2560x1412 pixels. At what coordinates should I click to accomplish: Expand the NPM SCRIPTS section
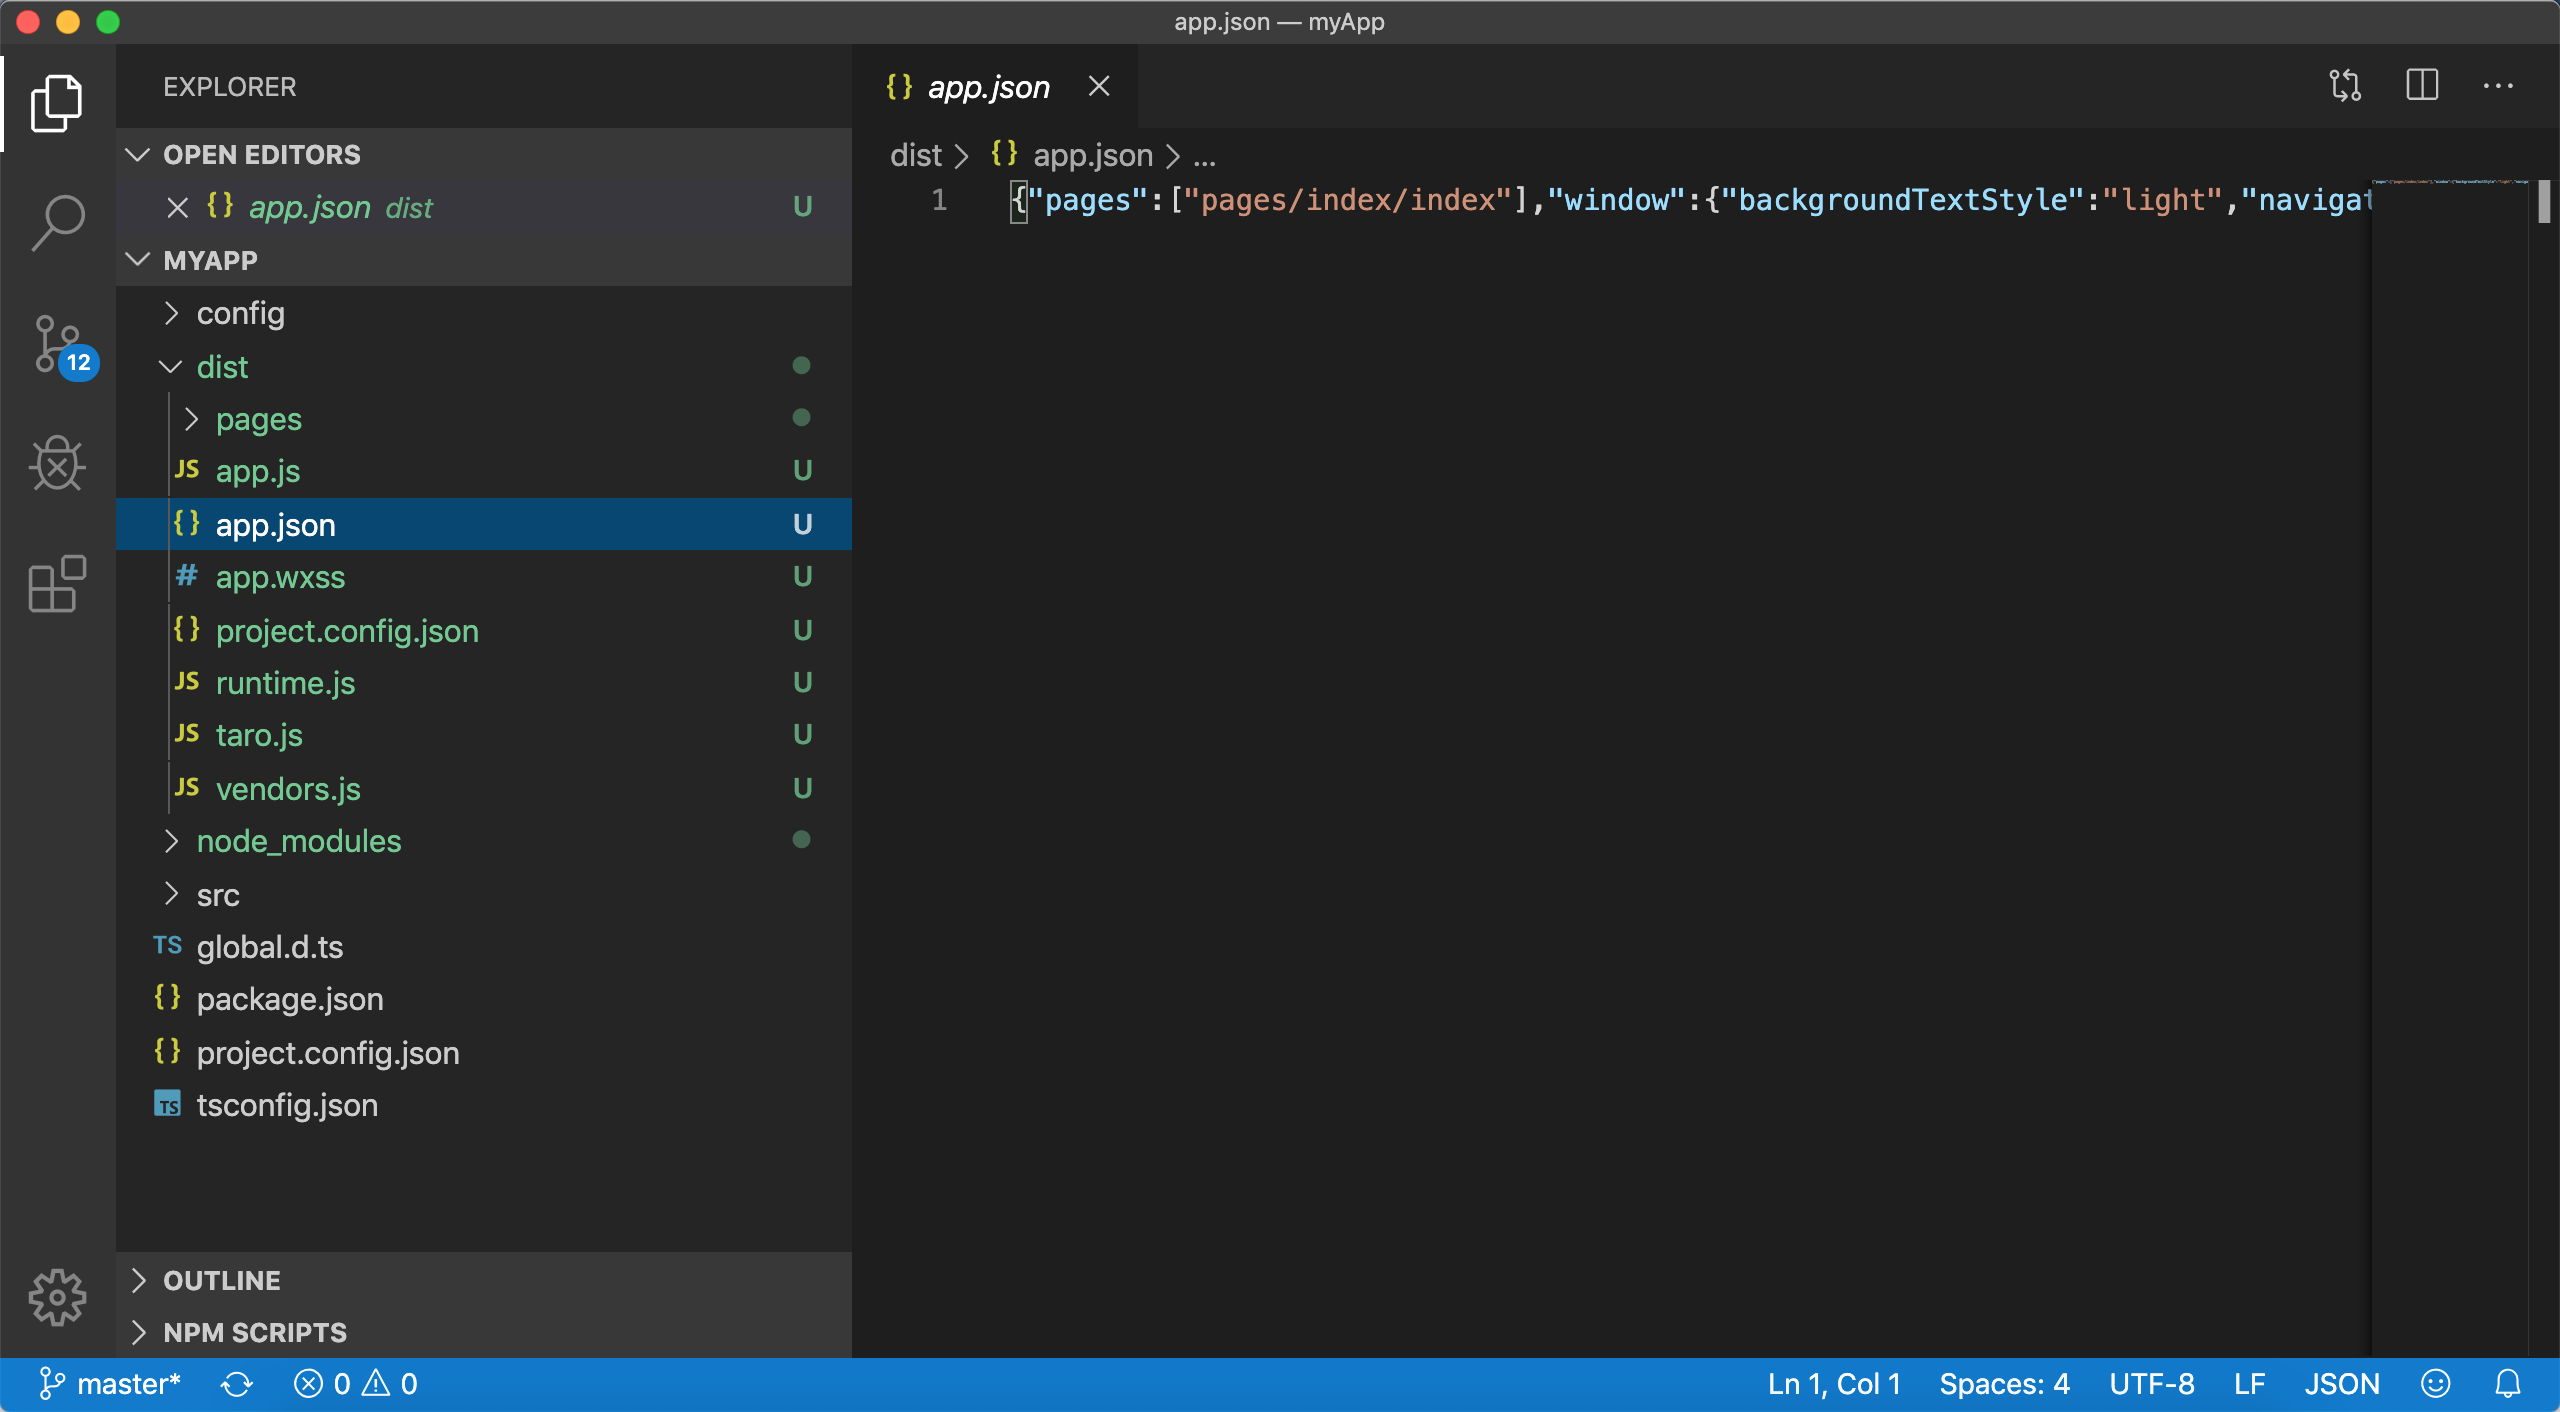[x=255, y=1332]
